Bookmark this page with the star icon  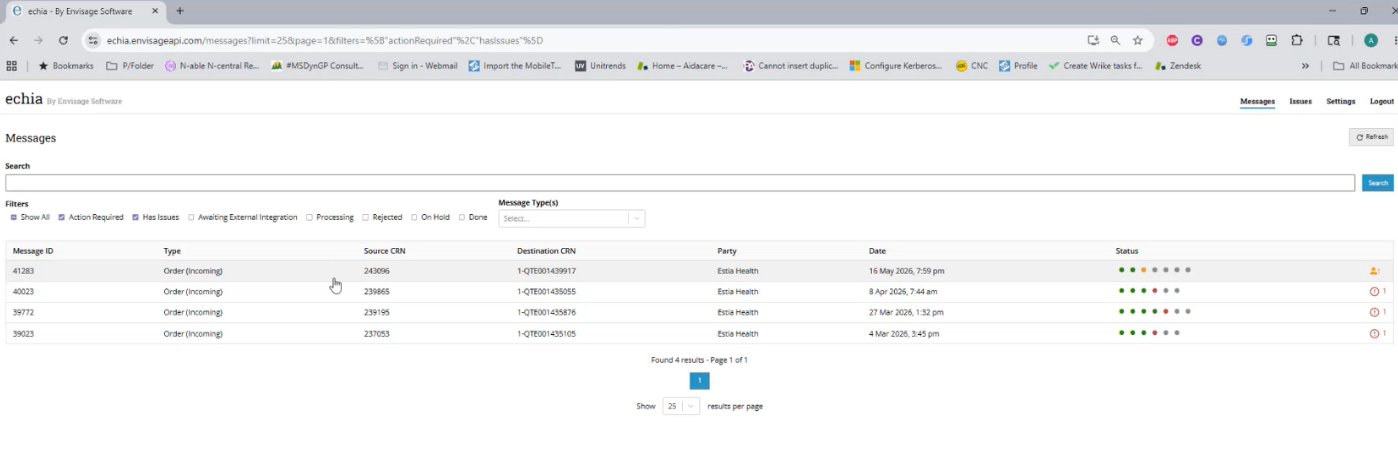click(1138, 40)
